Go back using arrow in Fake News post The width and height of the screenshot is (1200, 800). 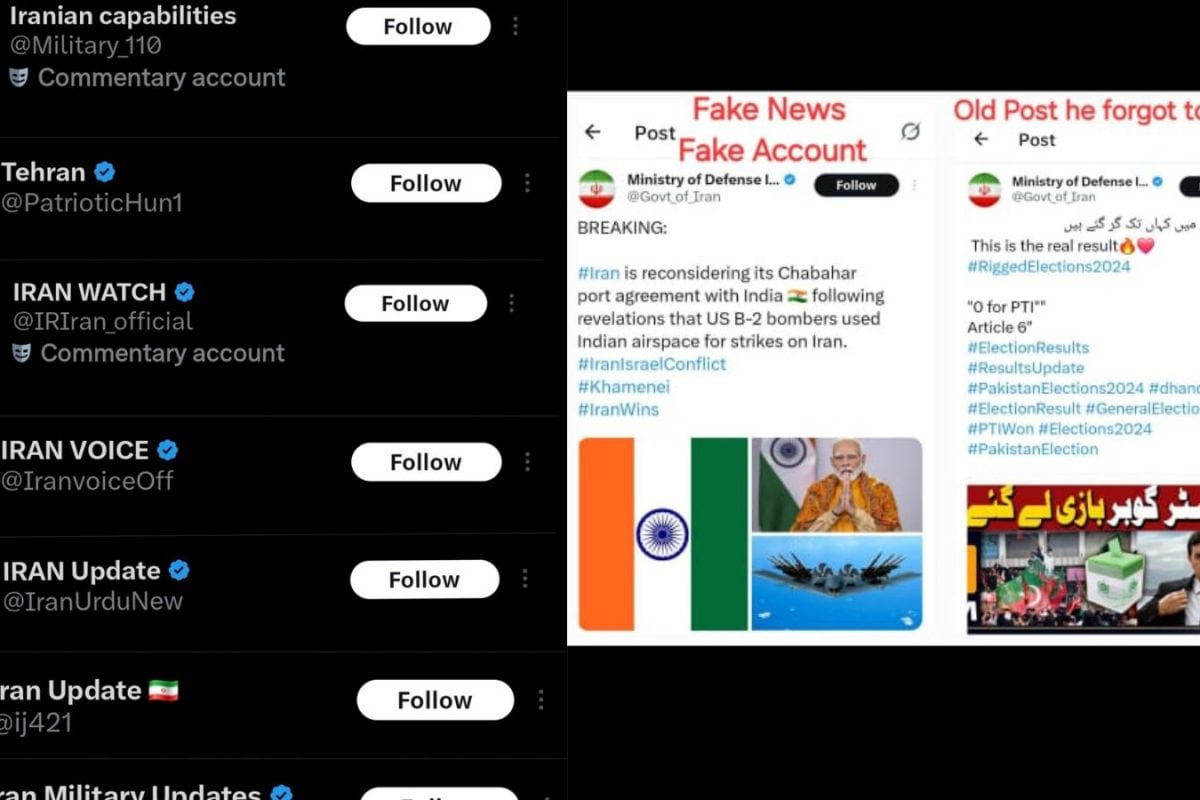[x=593, y=132]
